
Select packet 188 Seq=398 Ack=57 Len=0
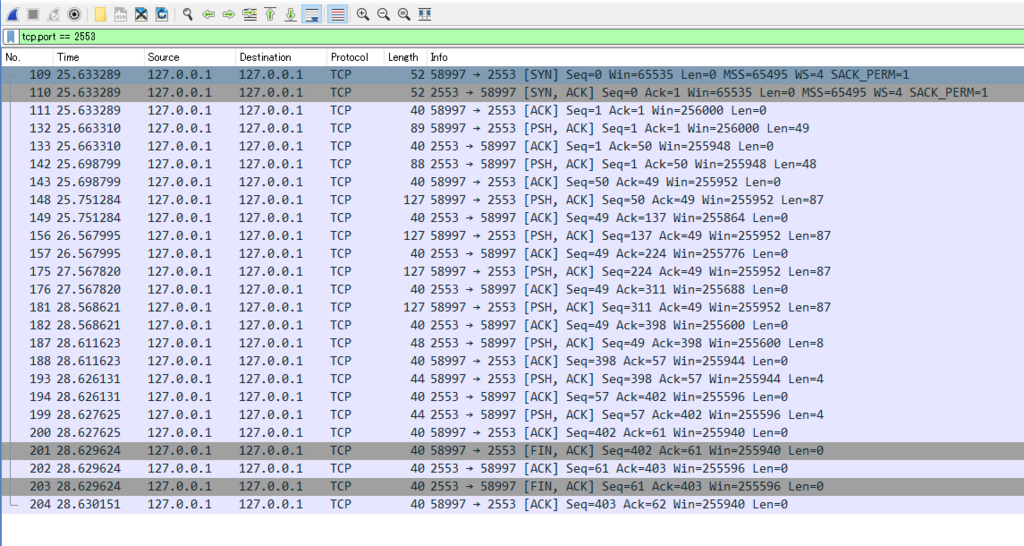point(512,361)
